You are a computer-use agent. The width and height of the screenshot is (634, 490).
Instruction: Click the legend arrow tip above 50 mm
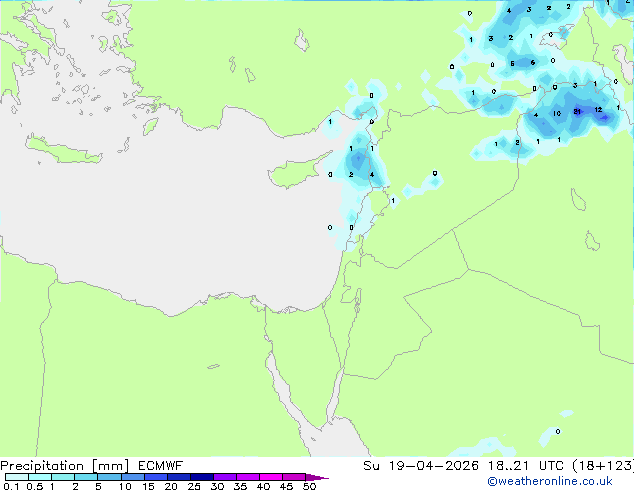click(x=317, y=477)
